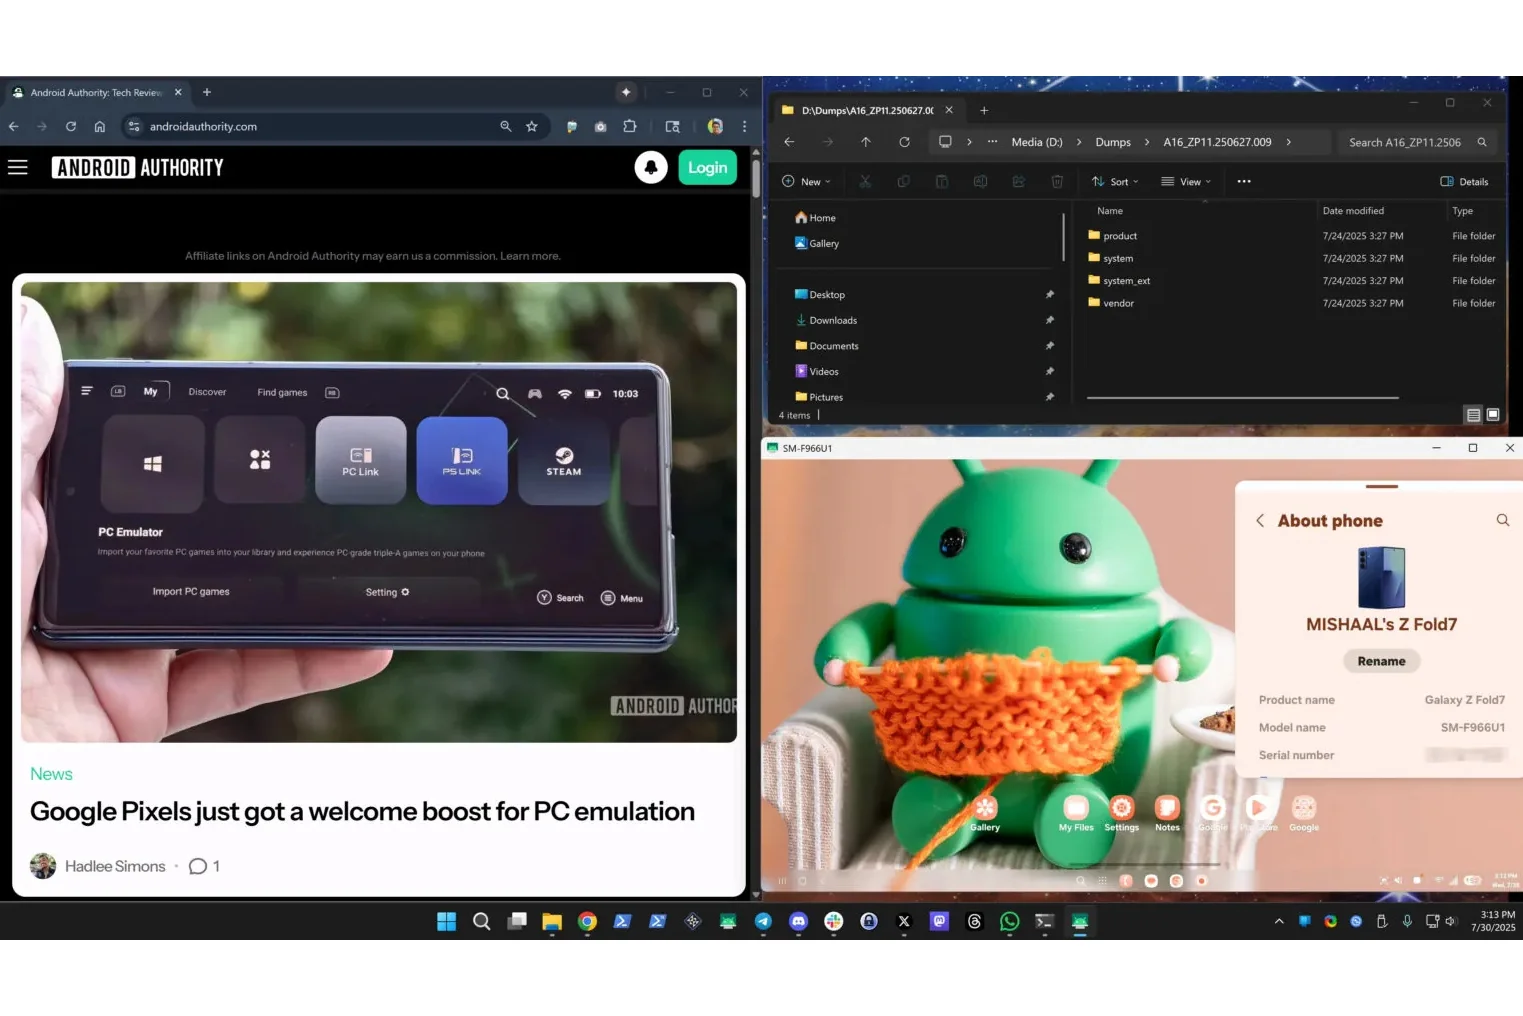The width and height of the screenshot is (1523, 1016).
Task: Switch file list to details view layout
Action: pos(1473,414)
